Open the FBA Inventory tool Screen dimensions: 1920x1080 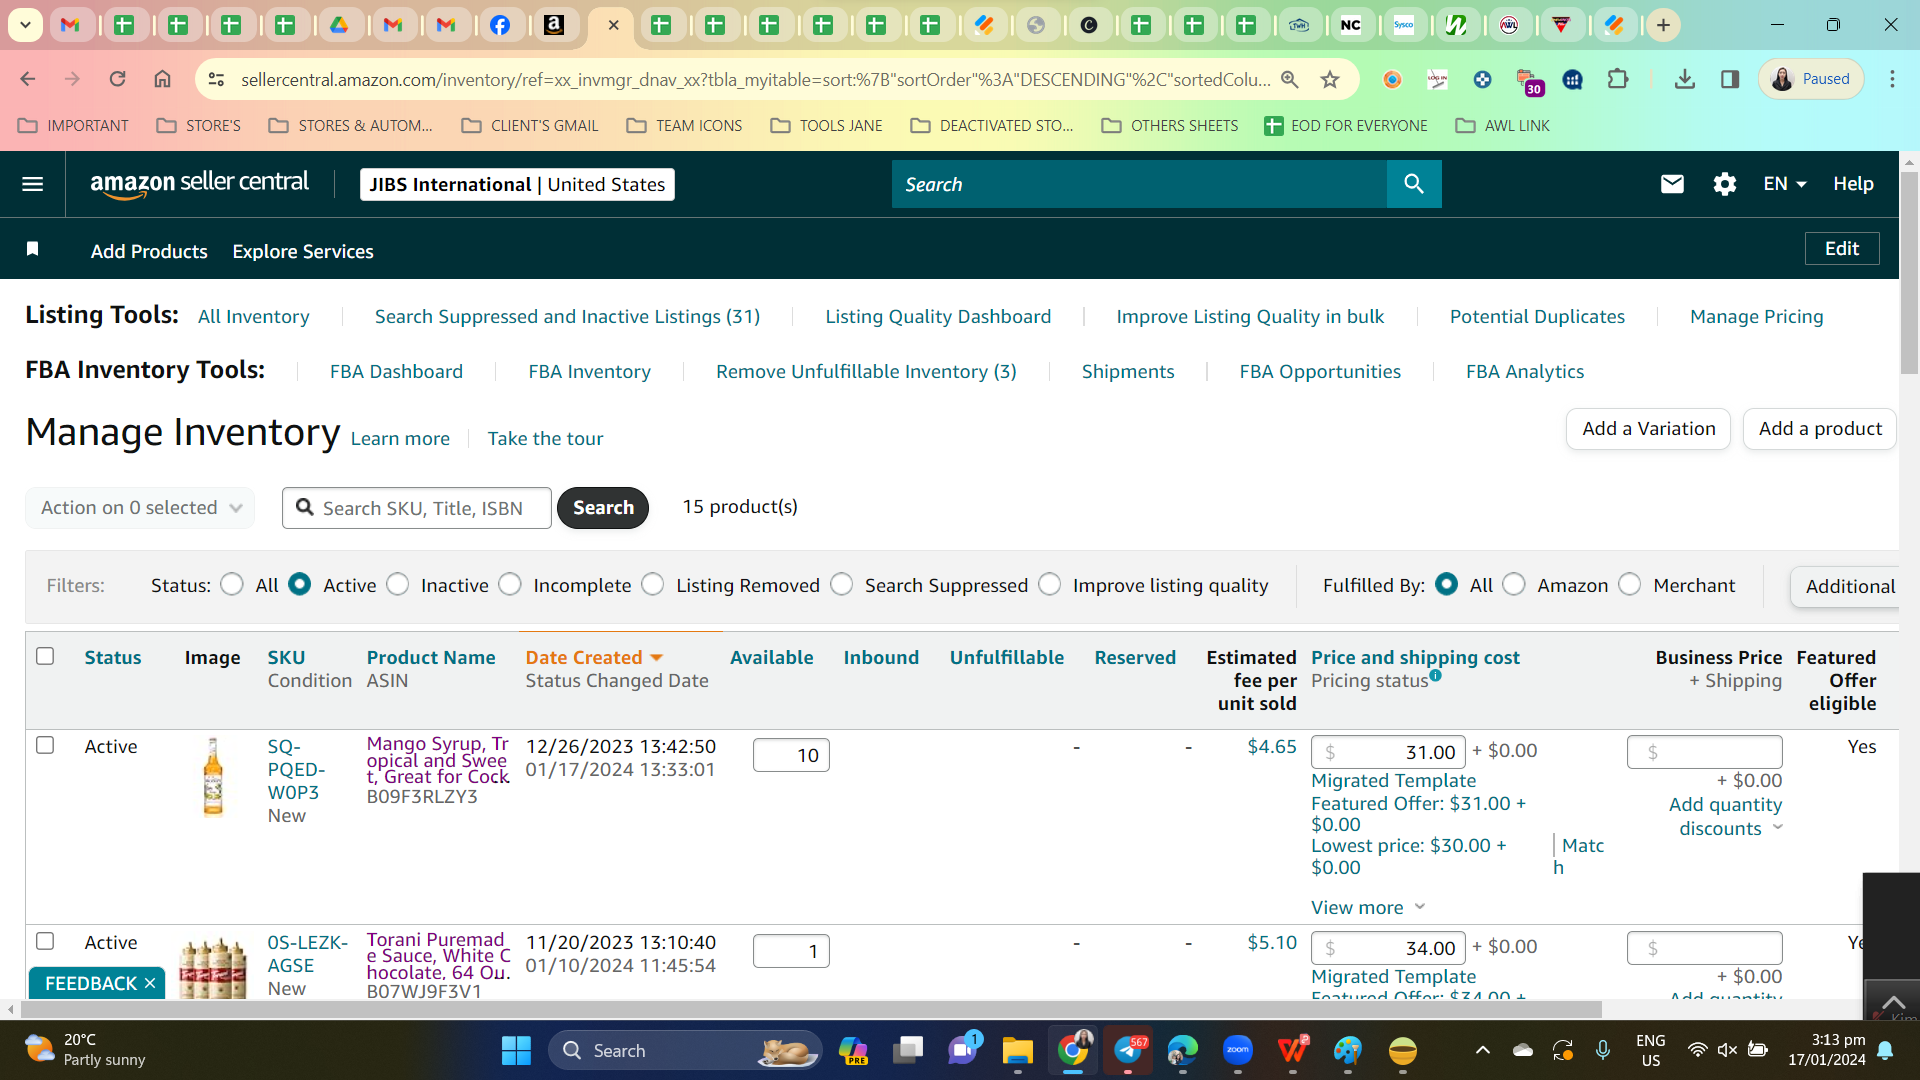[589, 372]
